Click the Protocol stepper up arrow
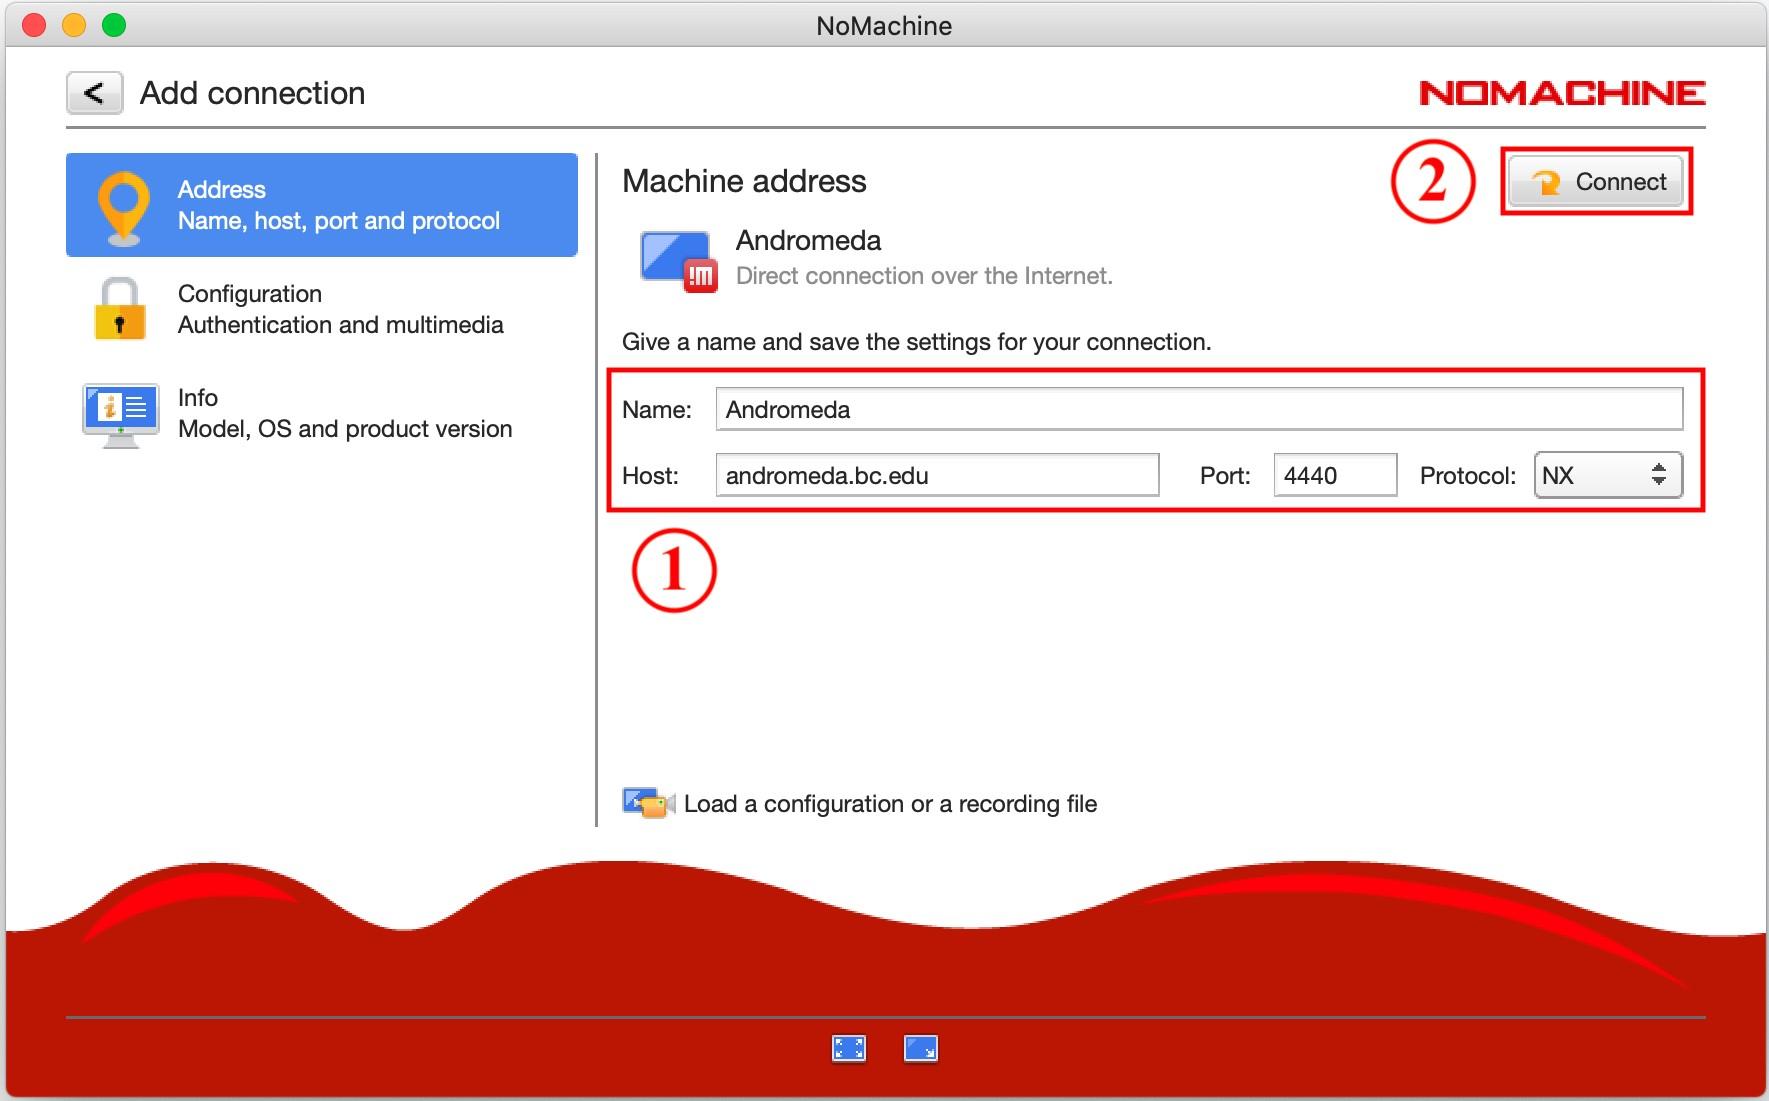The width and height of the screenshot is (1769, 1101). 1659,468
